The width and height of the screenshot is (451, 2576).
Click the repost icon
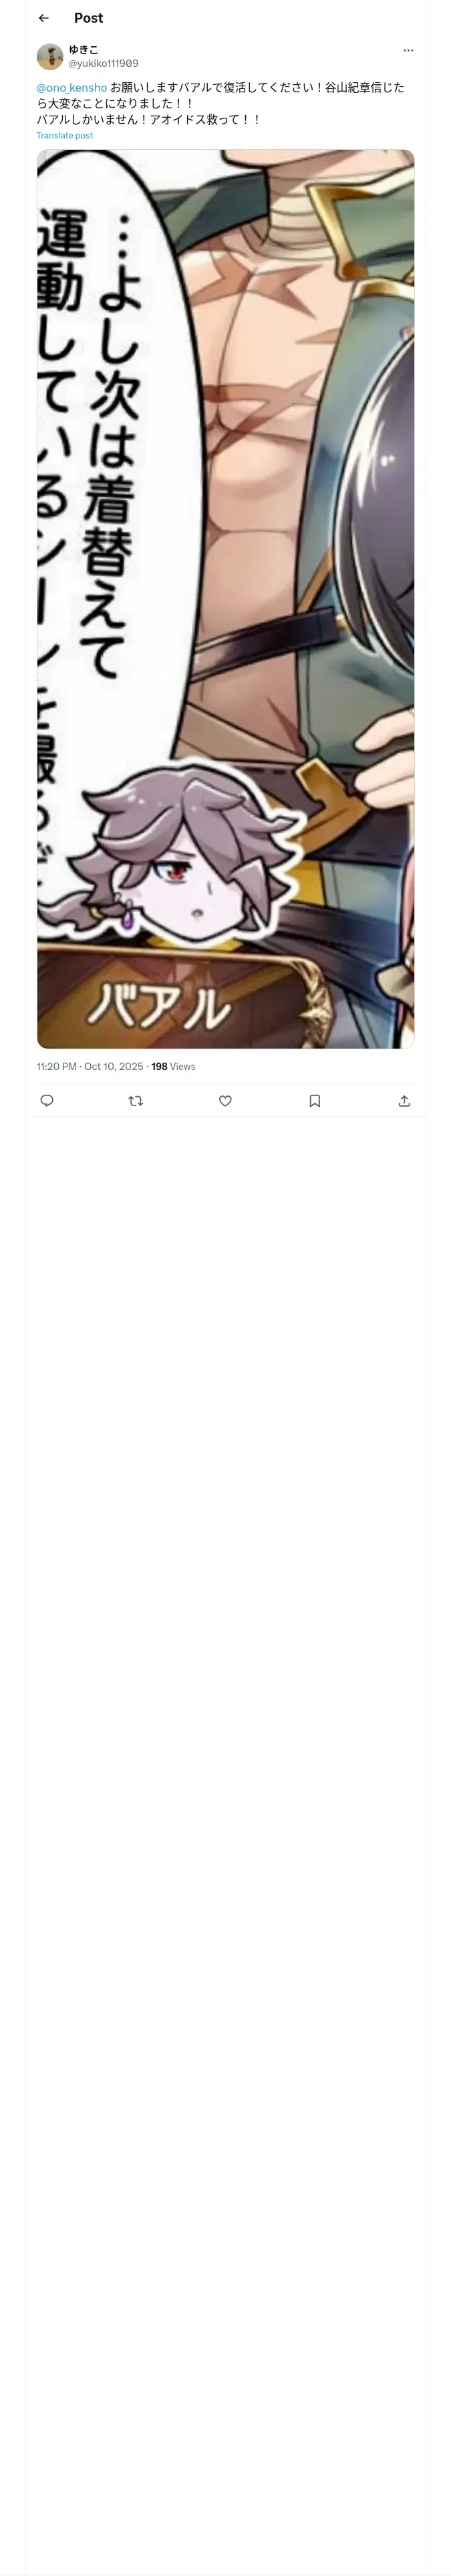click(x=136, y=1100)
